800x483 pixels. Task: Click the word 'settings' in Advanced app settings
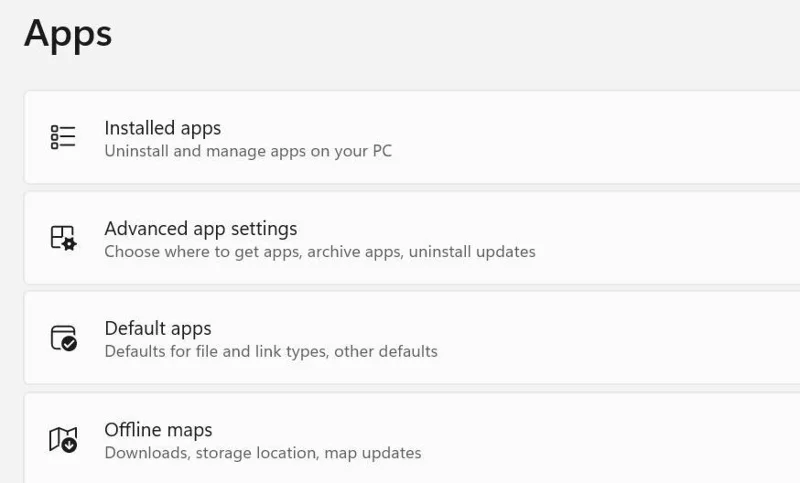[264, 230]
